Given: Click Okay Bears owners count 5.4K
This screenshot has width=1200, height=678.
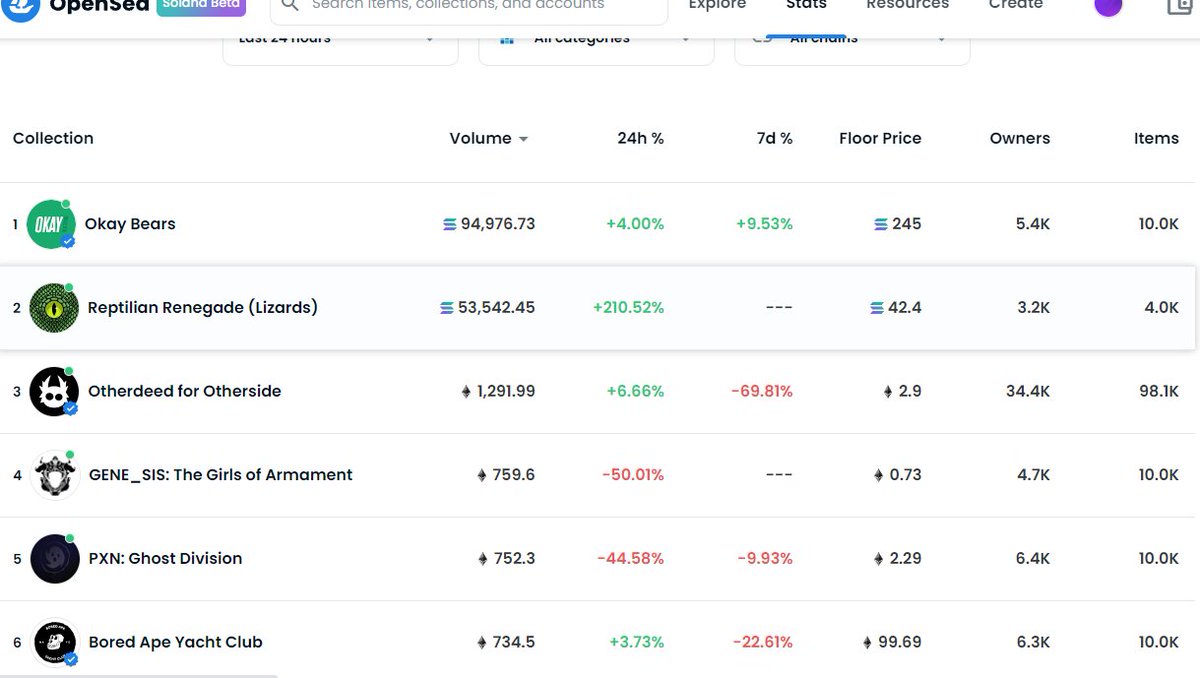Looking at the screenshot, I should [x=1033, y=224].
